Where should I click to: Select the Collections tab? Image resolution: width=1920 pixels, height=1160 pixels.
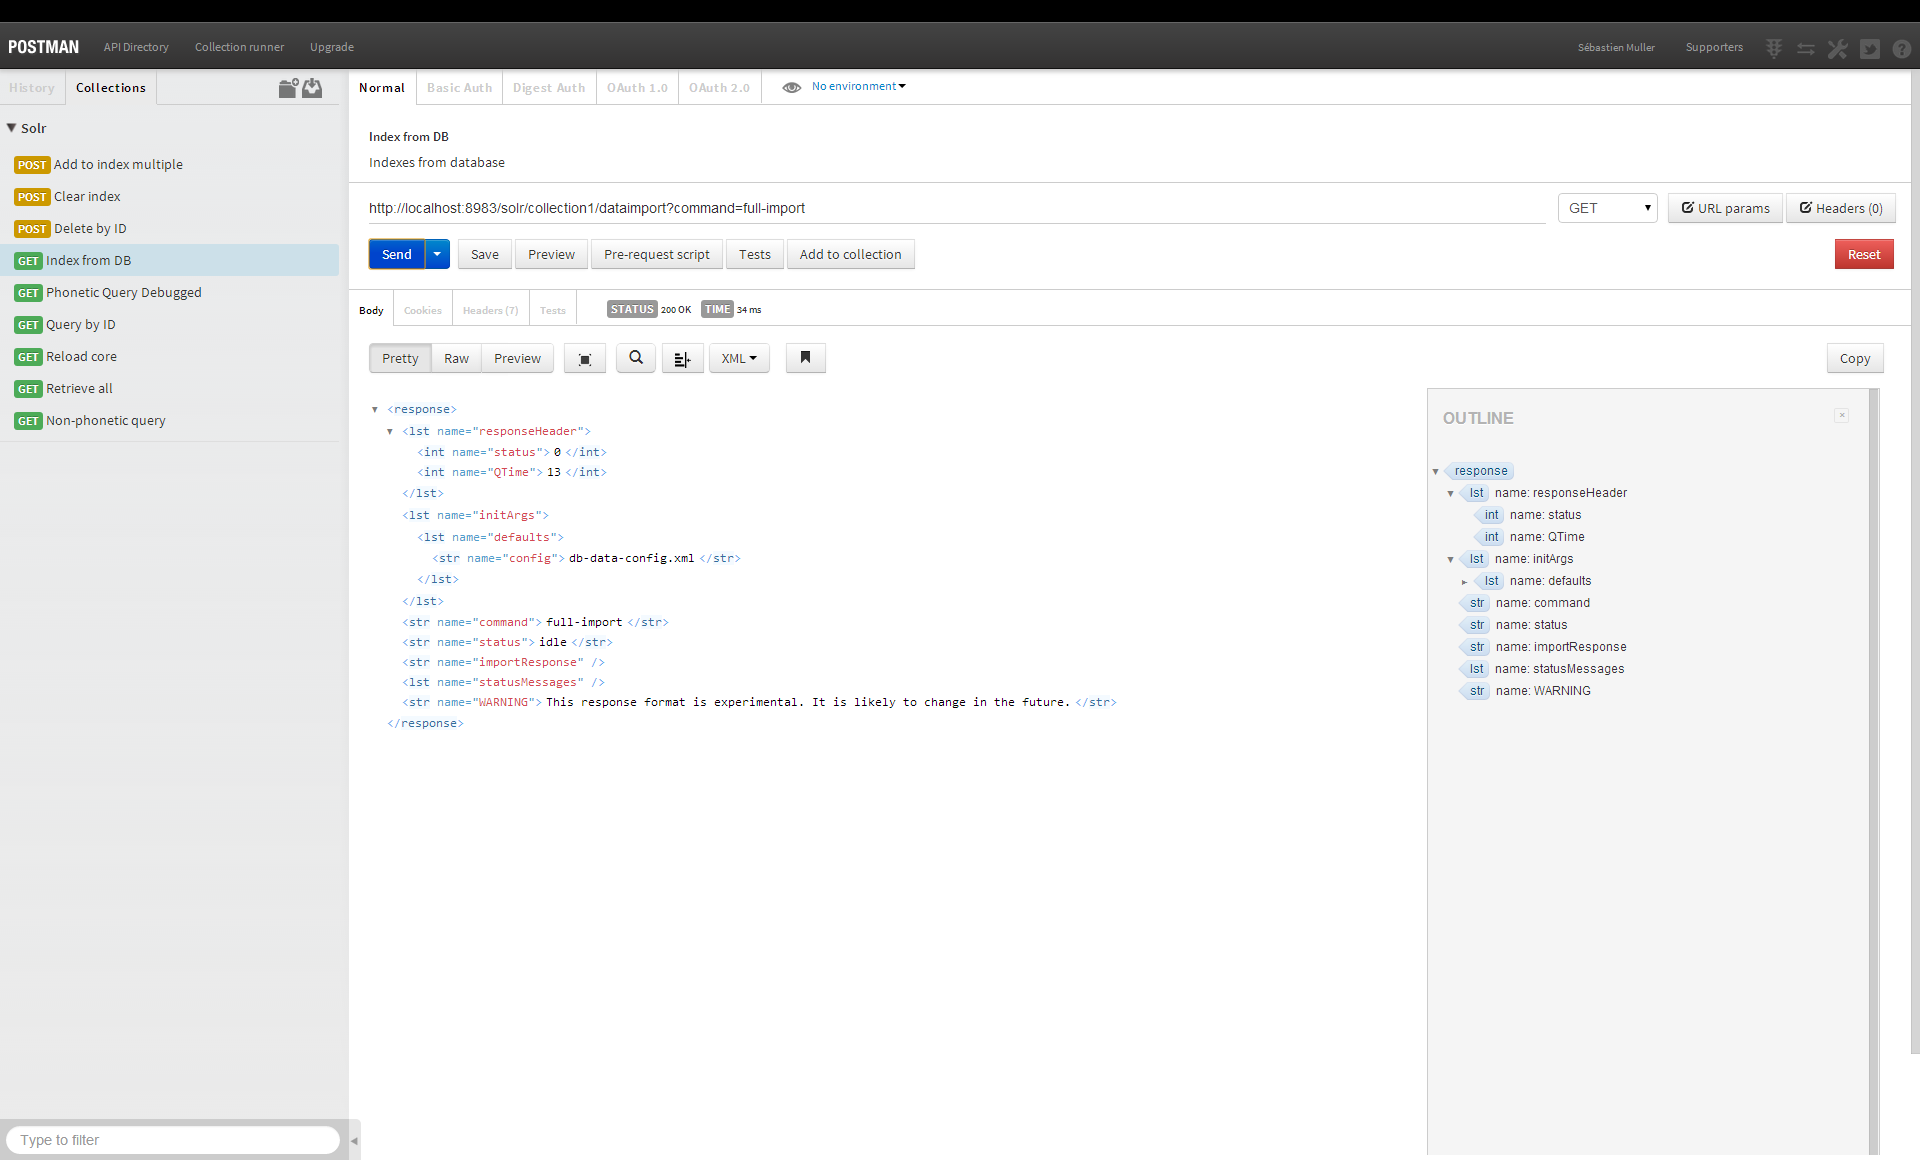click(x=111, y=88)
